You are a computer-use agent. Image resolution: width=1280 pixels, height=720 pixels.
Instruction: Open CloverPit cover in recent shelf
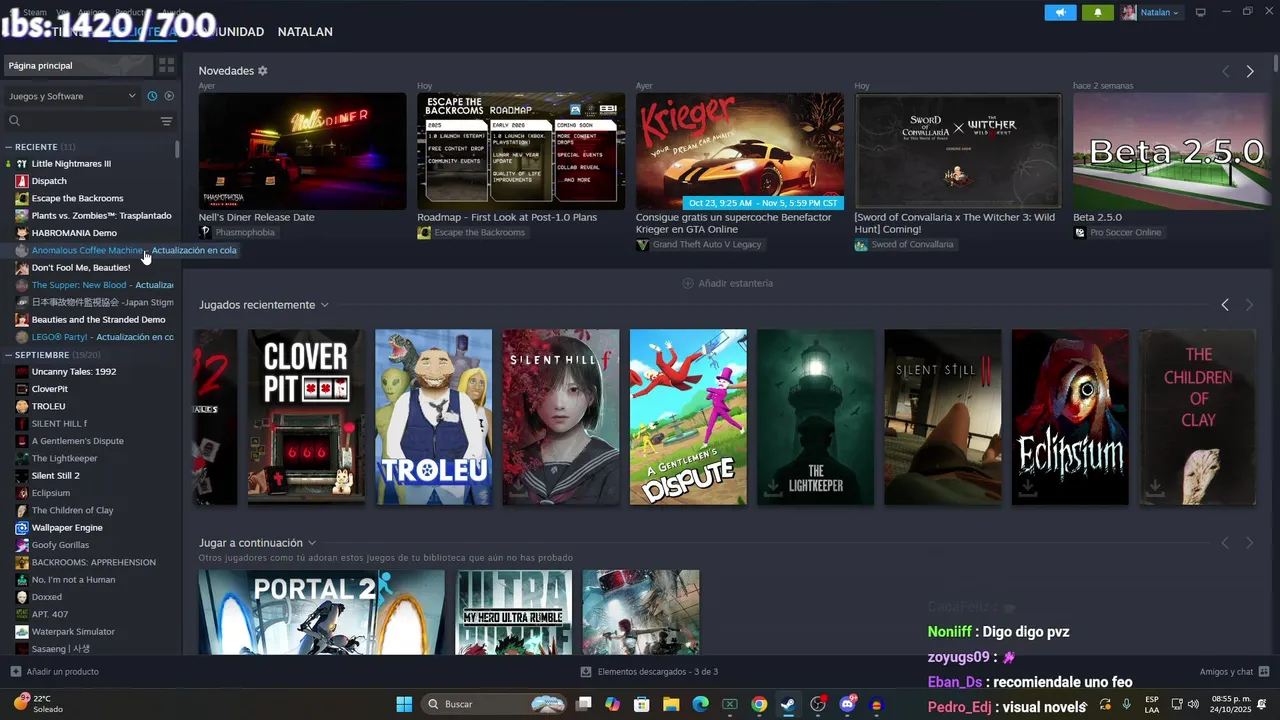coord(306,417)
